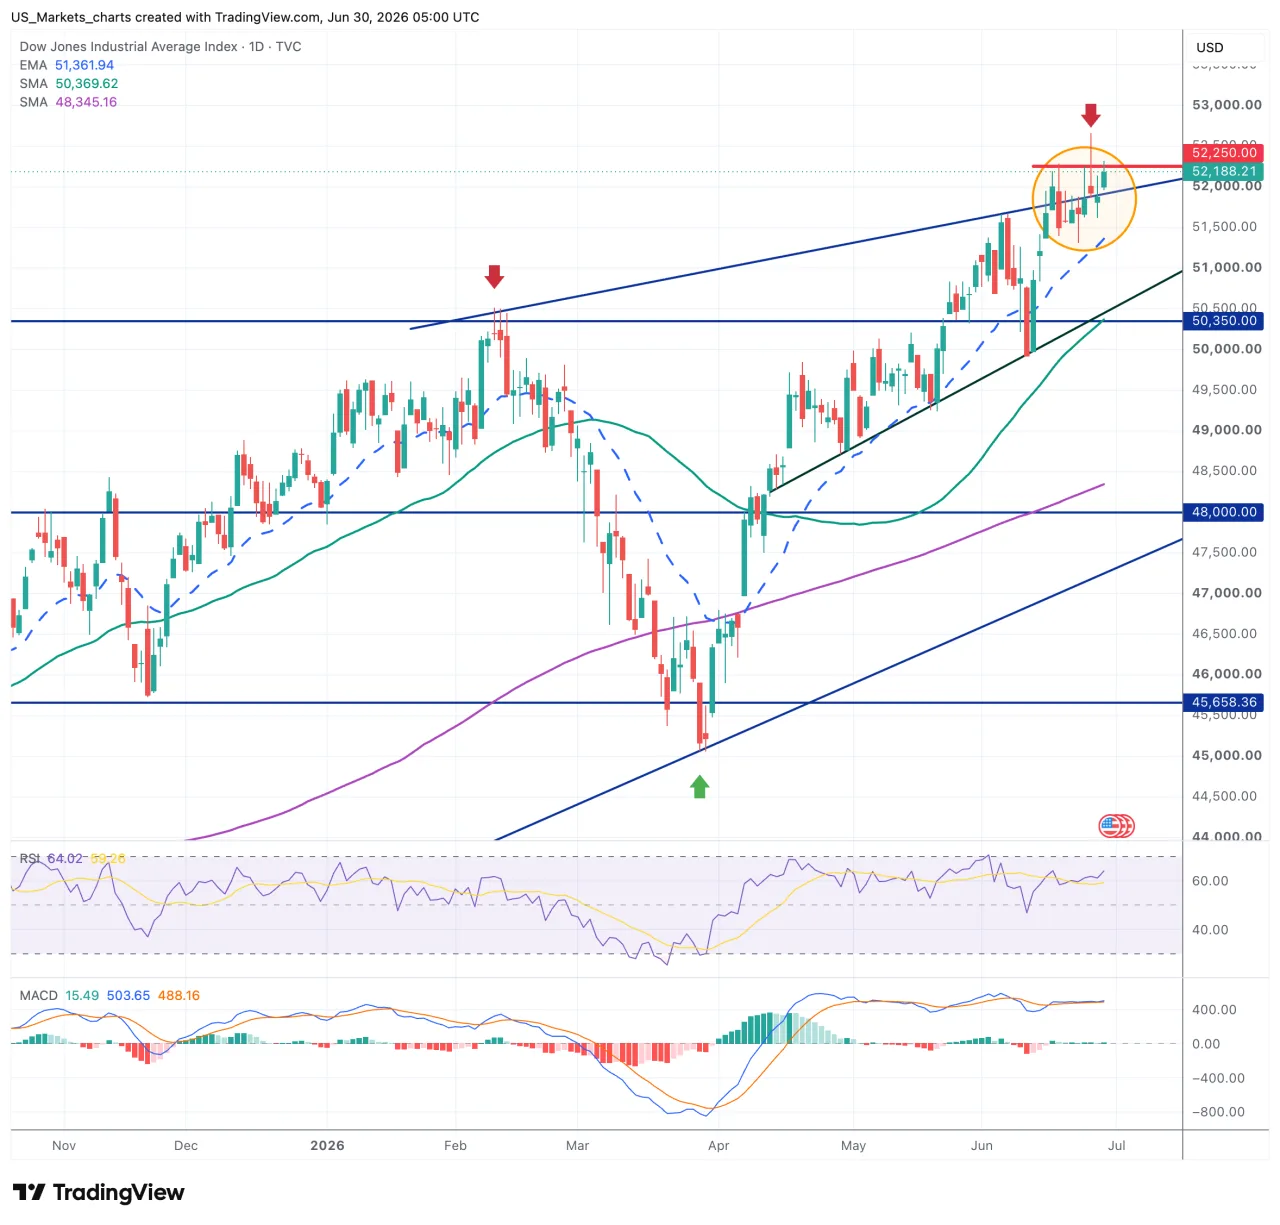The height and width of the screenshot is (1225, 1280).
Task: Click 44,500.00 on the price axis
Action: pyautogui.click(x=1224, y=797)
